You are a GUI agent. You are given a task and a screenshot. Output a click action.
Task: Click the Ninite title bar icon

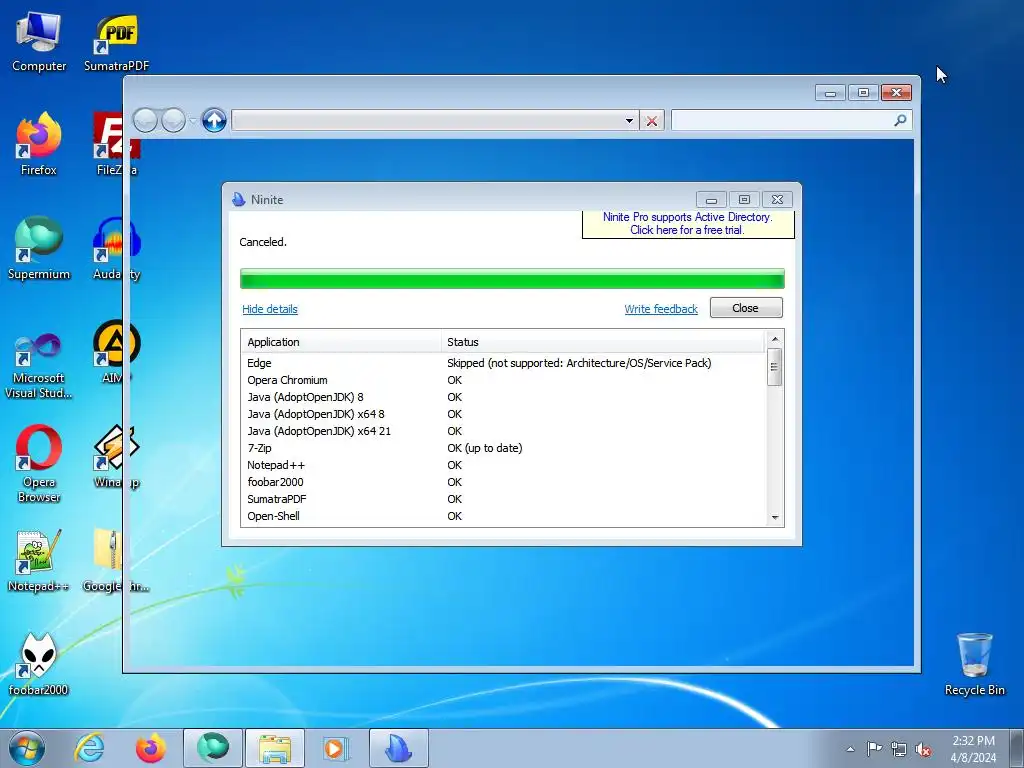tap(239, 199)
